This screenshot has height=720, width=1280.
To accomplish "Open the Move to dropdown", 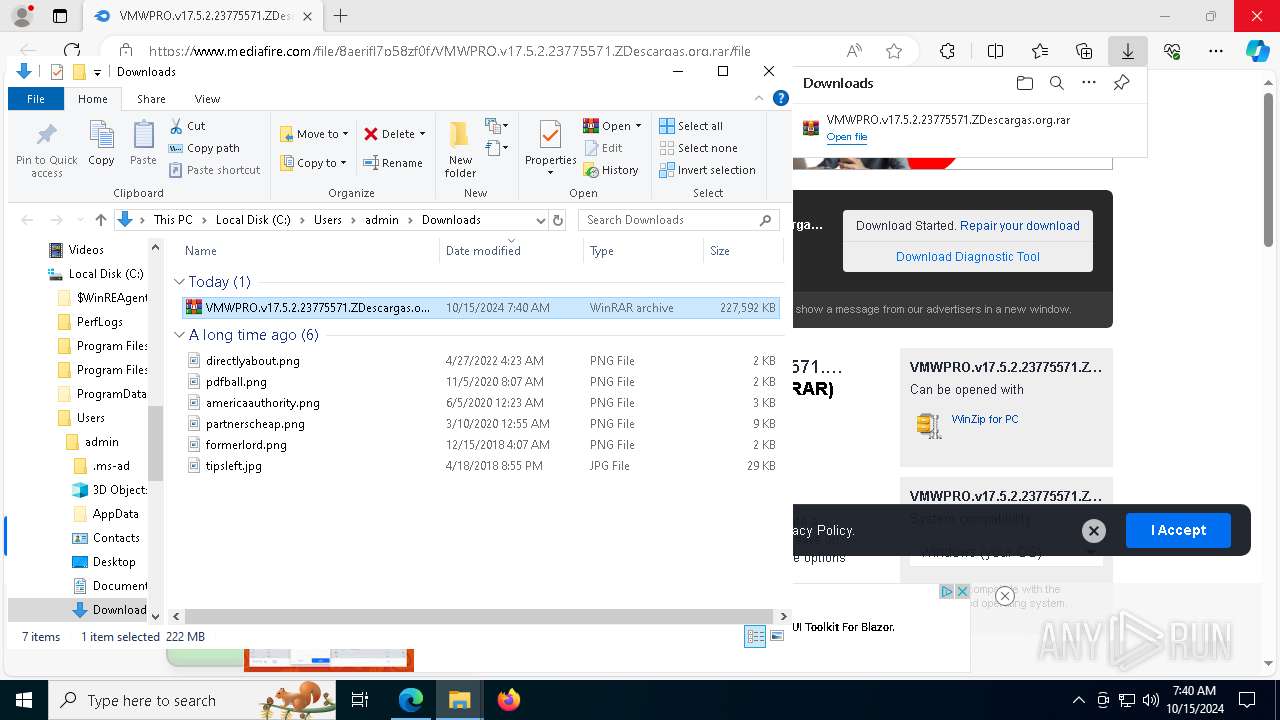I will click(314, 134).
